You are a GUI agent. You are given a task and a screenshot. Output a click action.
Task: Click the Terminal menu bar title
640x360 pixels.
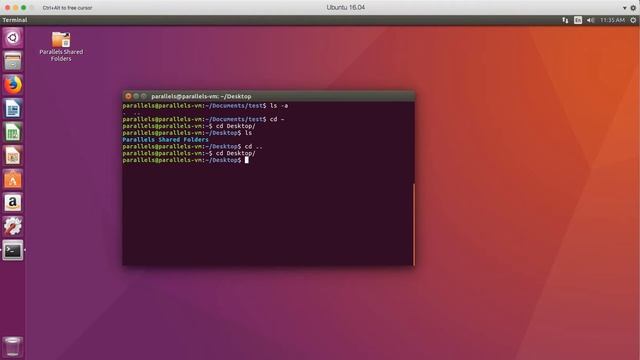15,20
